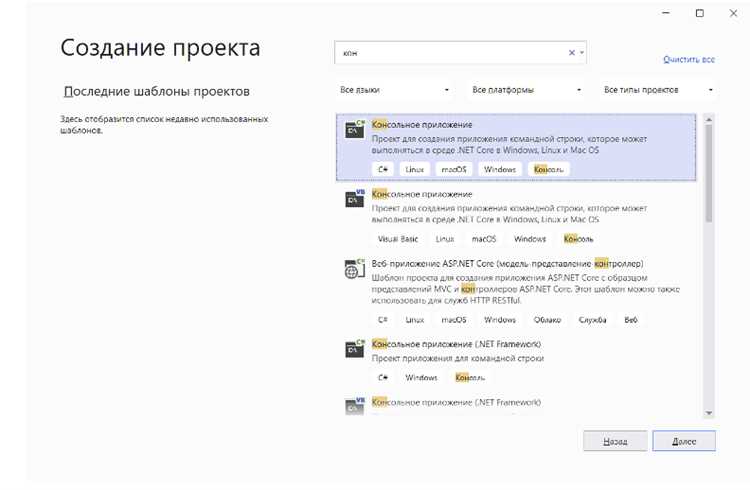Click the template list scroll down arrow
Screen dimensions: 750x490
[x=709, y=413]
